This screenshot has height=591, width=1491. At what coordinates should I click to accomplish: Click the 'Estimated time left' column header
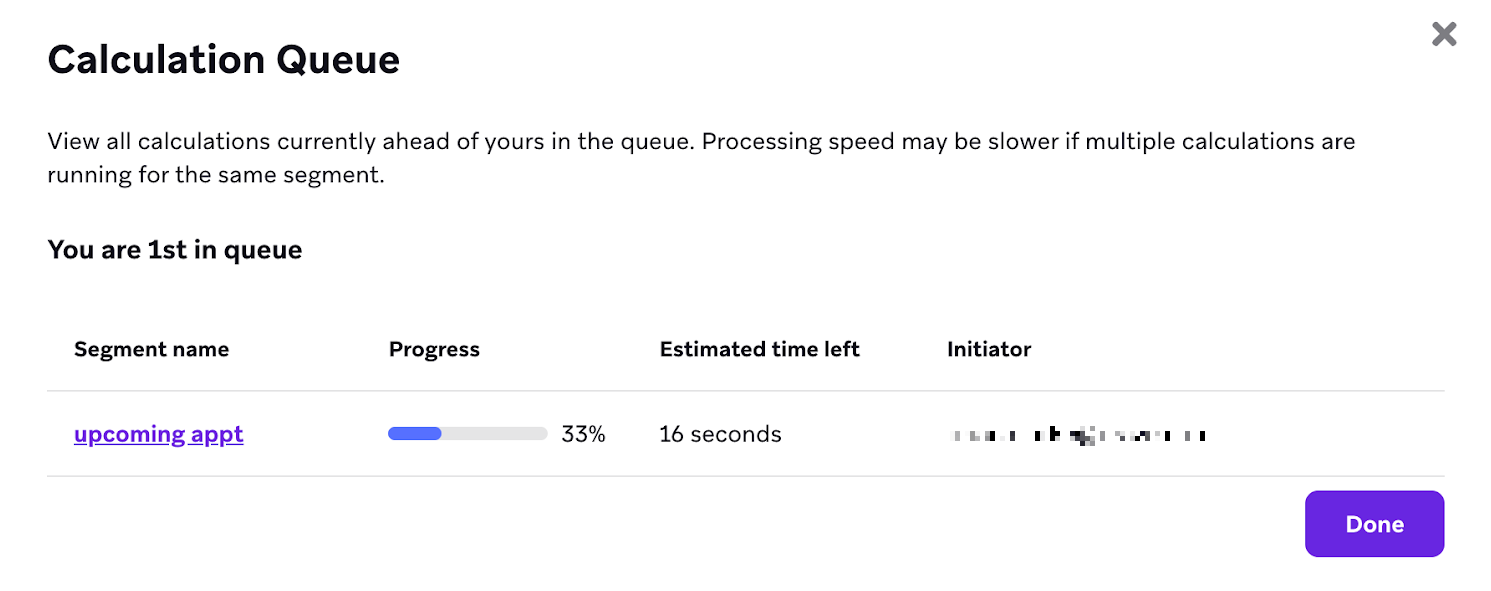tap(759, 349)
